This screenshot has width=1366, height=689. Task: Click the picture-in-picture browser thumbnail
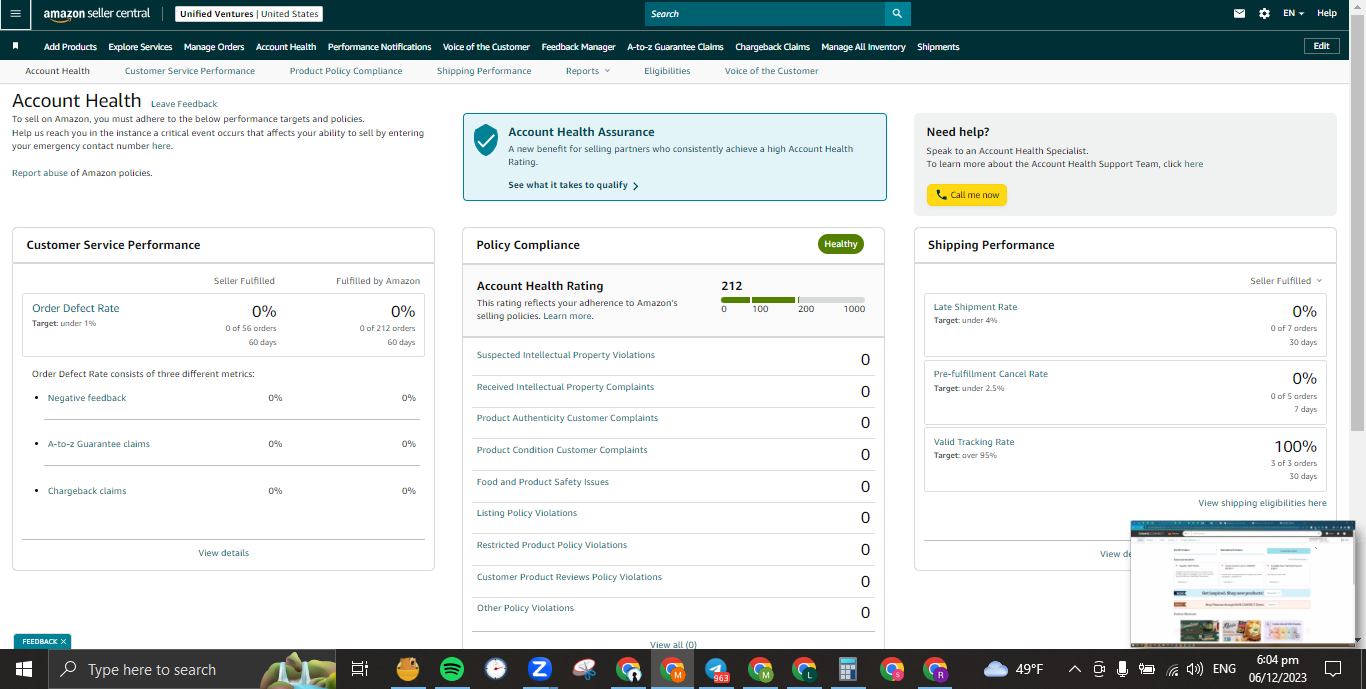pos(1243,583)
